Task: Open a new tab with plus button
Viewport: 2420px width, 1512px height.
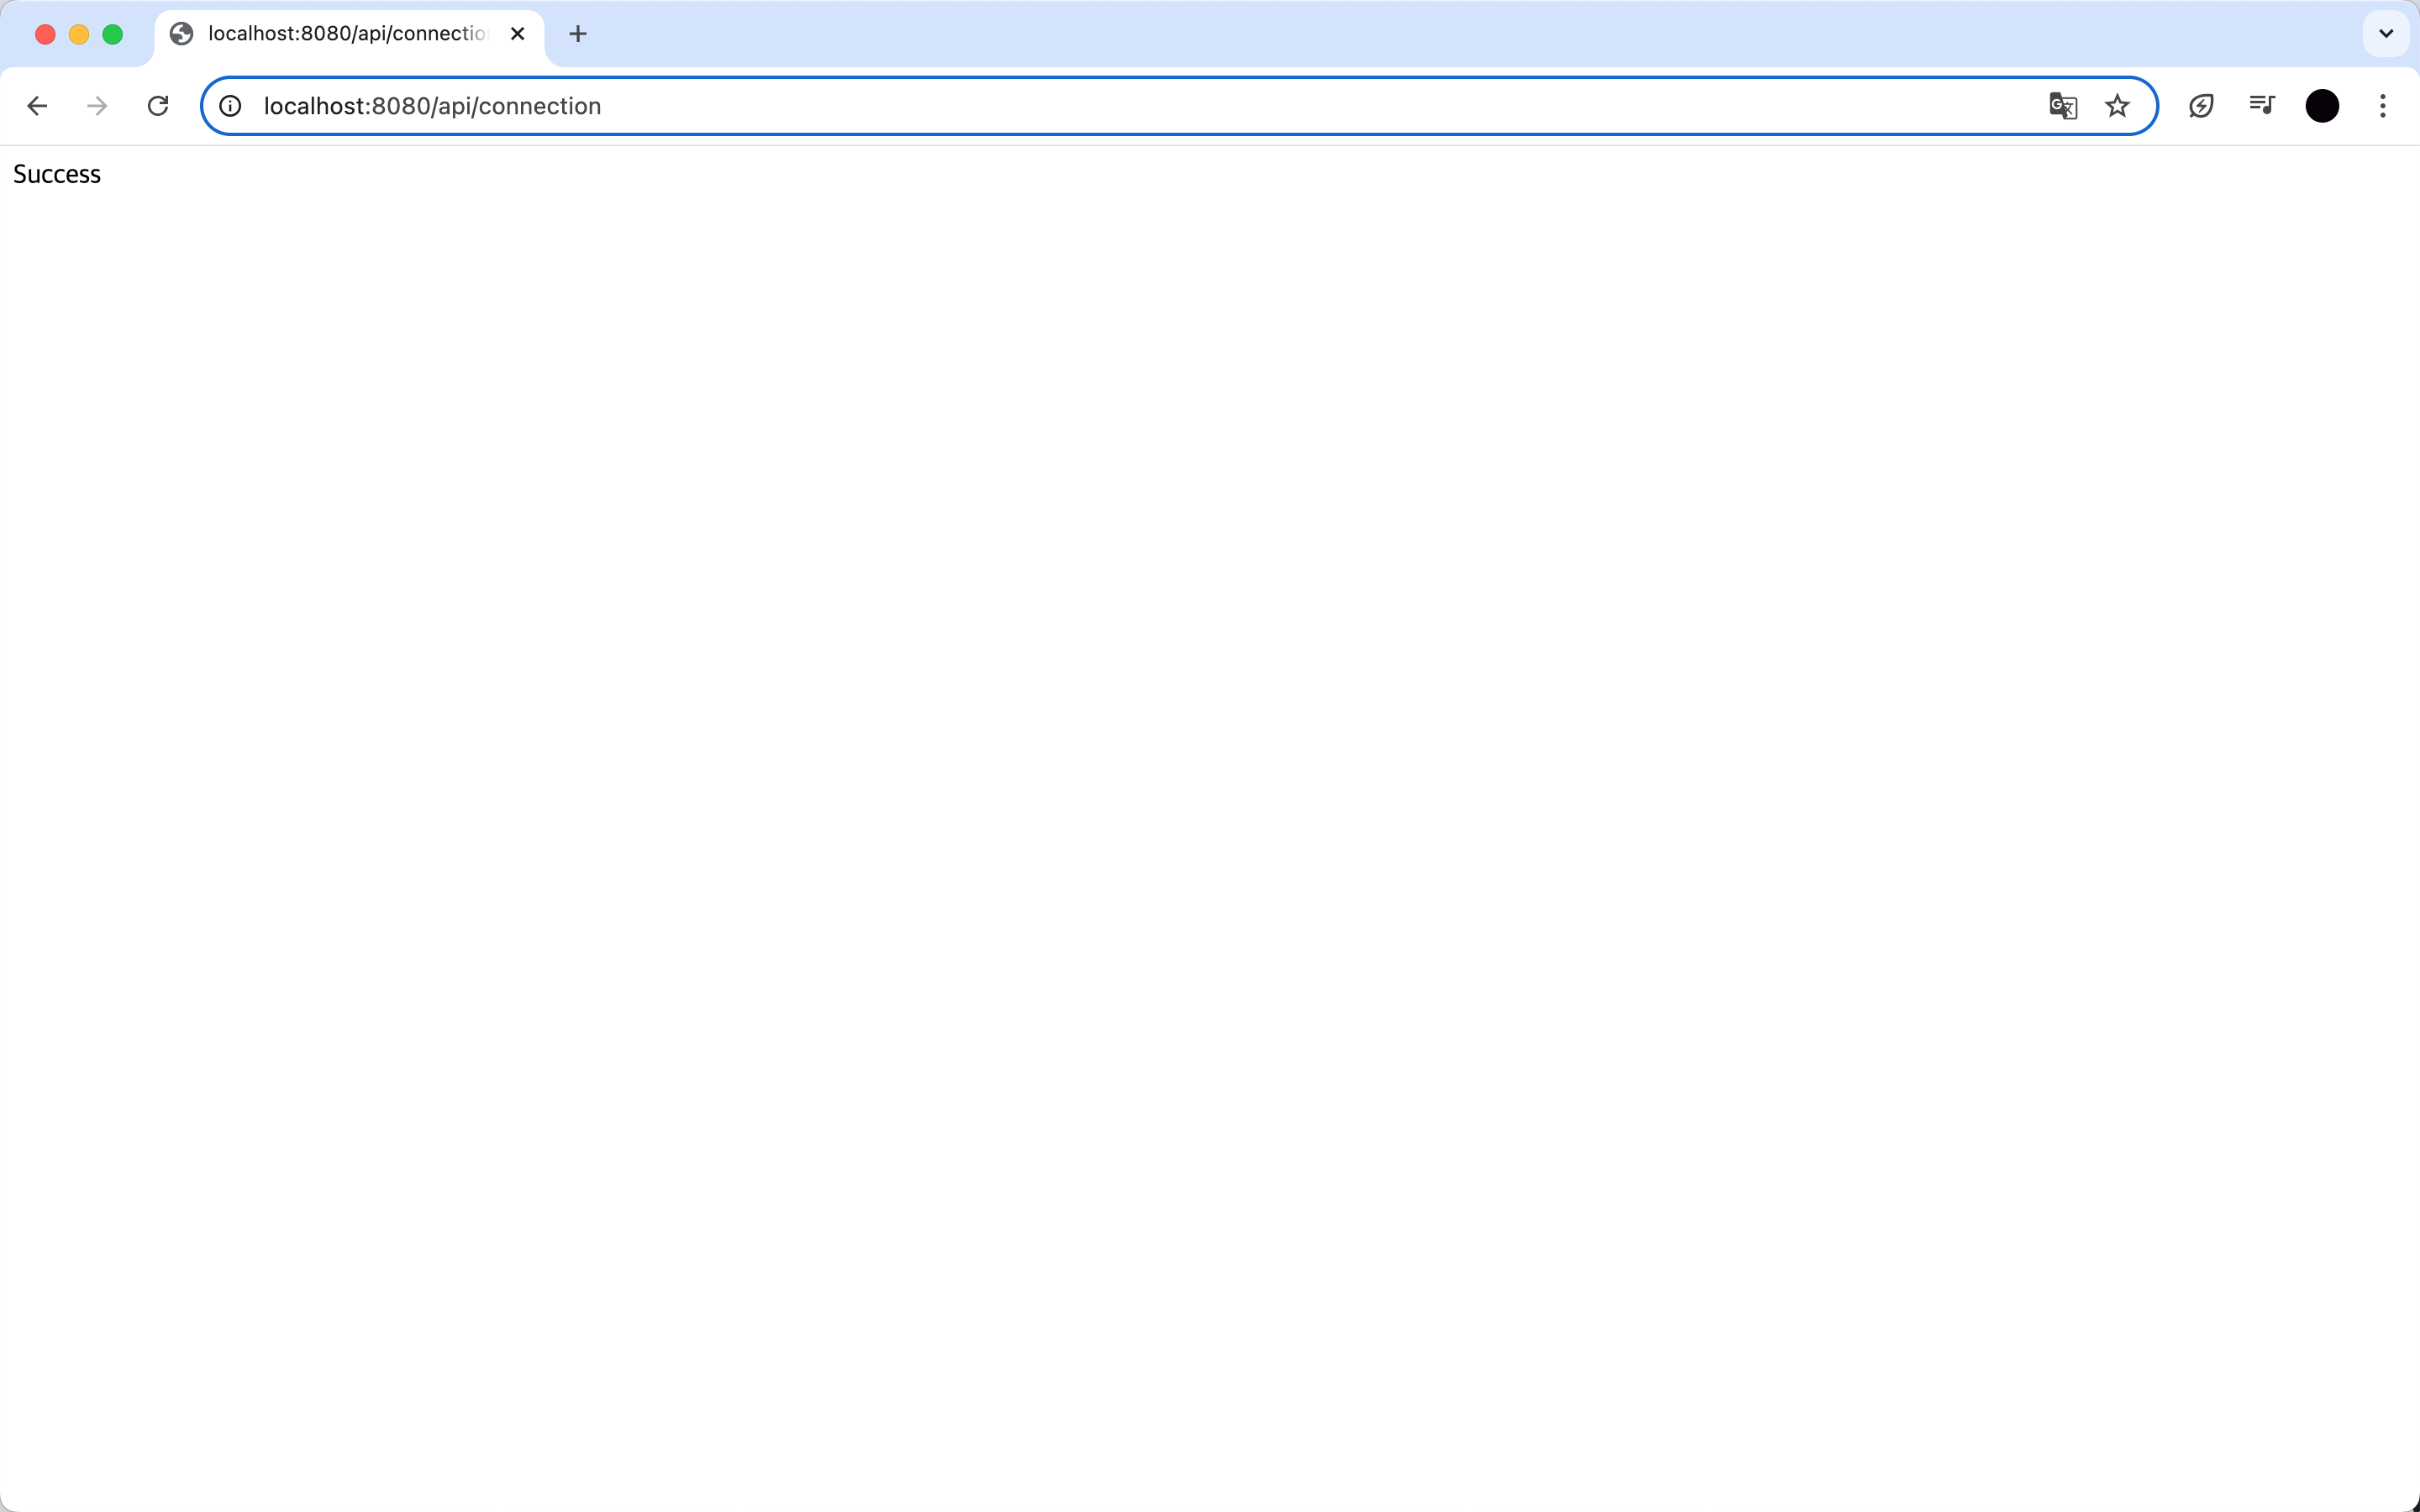Action: tap(578, 34)
